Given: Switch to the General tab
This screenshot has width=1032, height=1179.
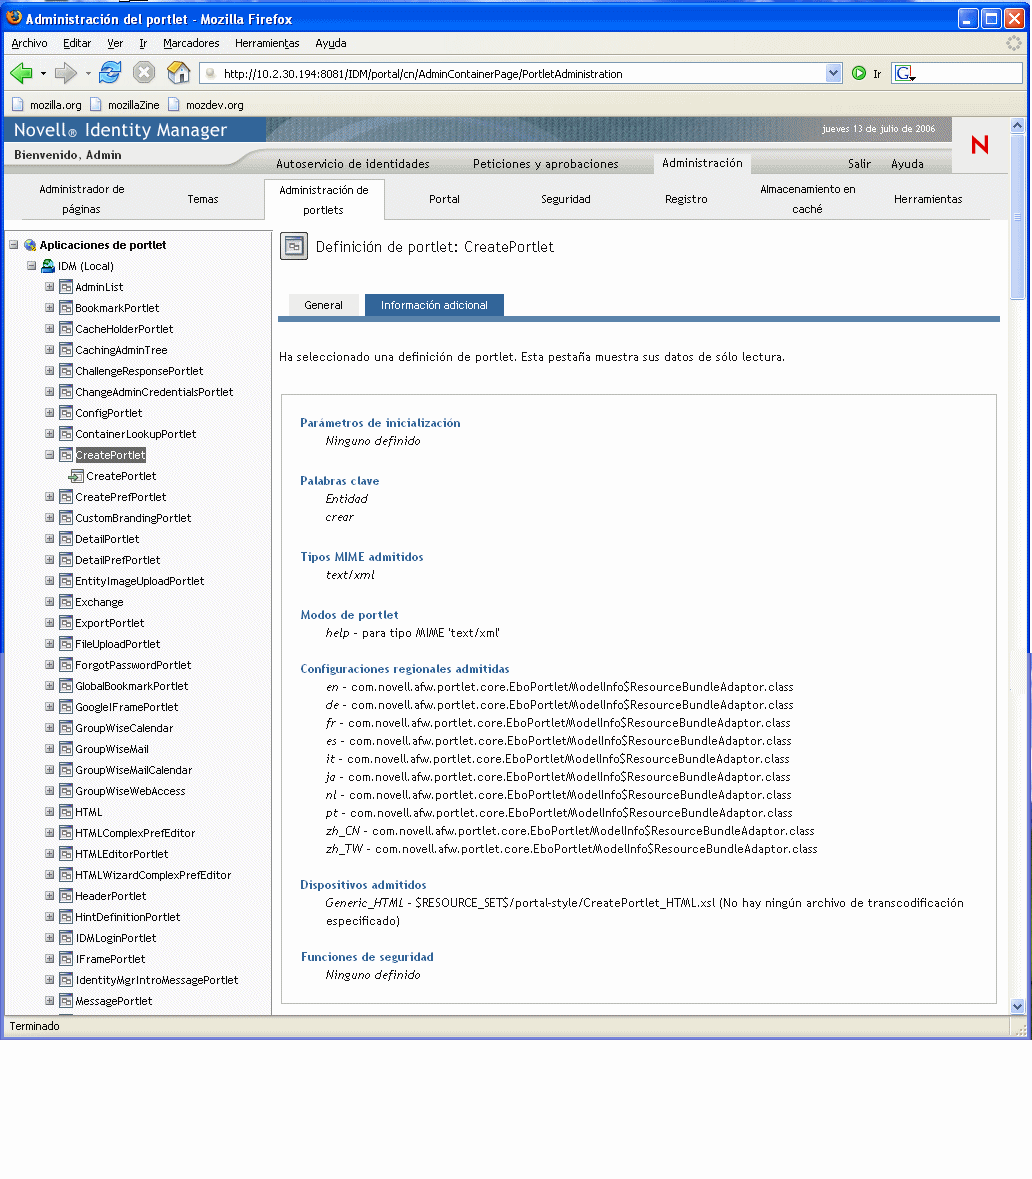Looking at the screenshot, I should click(x=323, y=305).
